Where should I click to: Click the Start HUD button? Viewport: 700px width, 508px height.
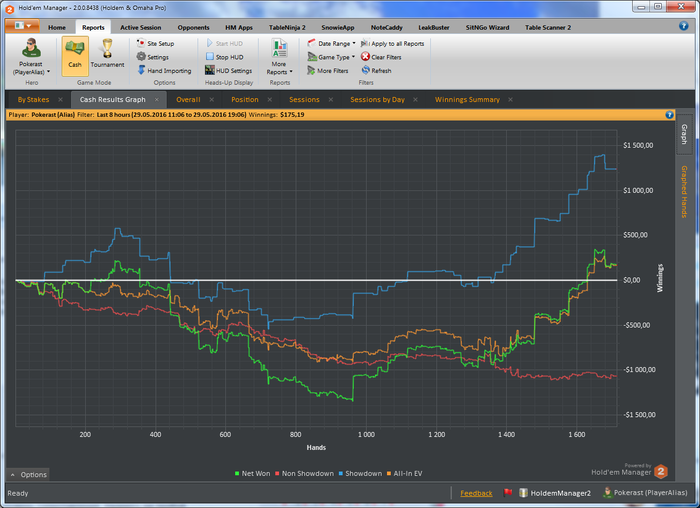[225, 43]
